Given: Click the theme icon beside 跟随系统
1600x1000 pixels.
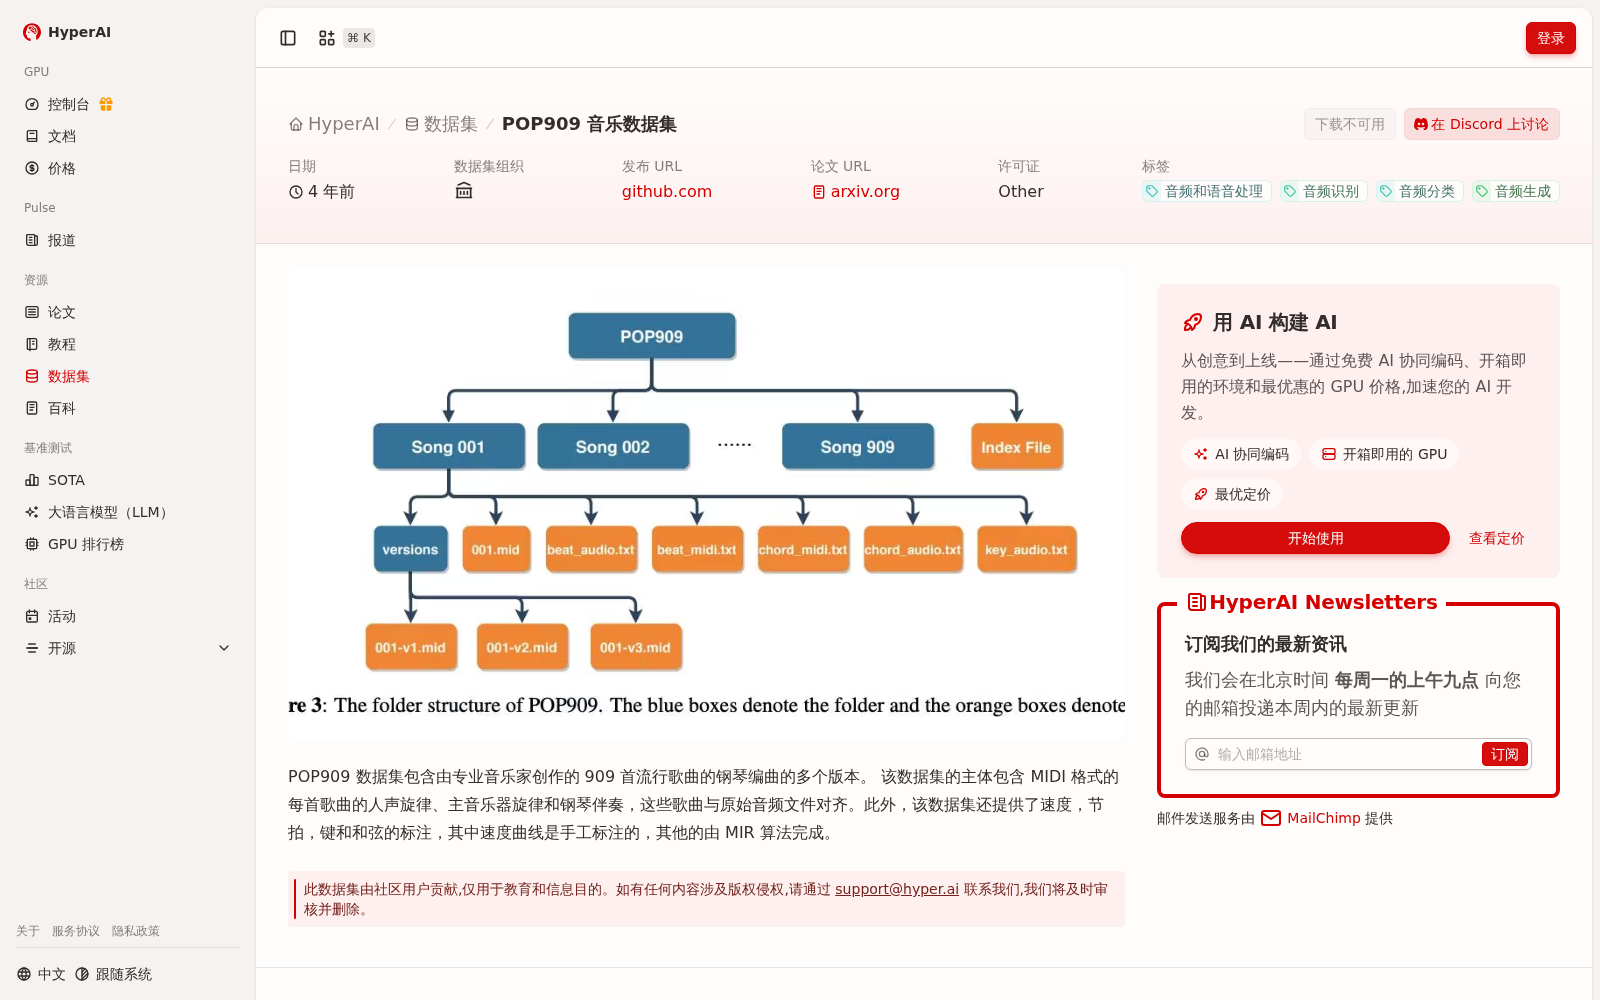Looking at the screenshot, I should point(82,974).
